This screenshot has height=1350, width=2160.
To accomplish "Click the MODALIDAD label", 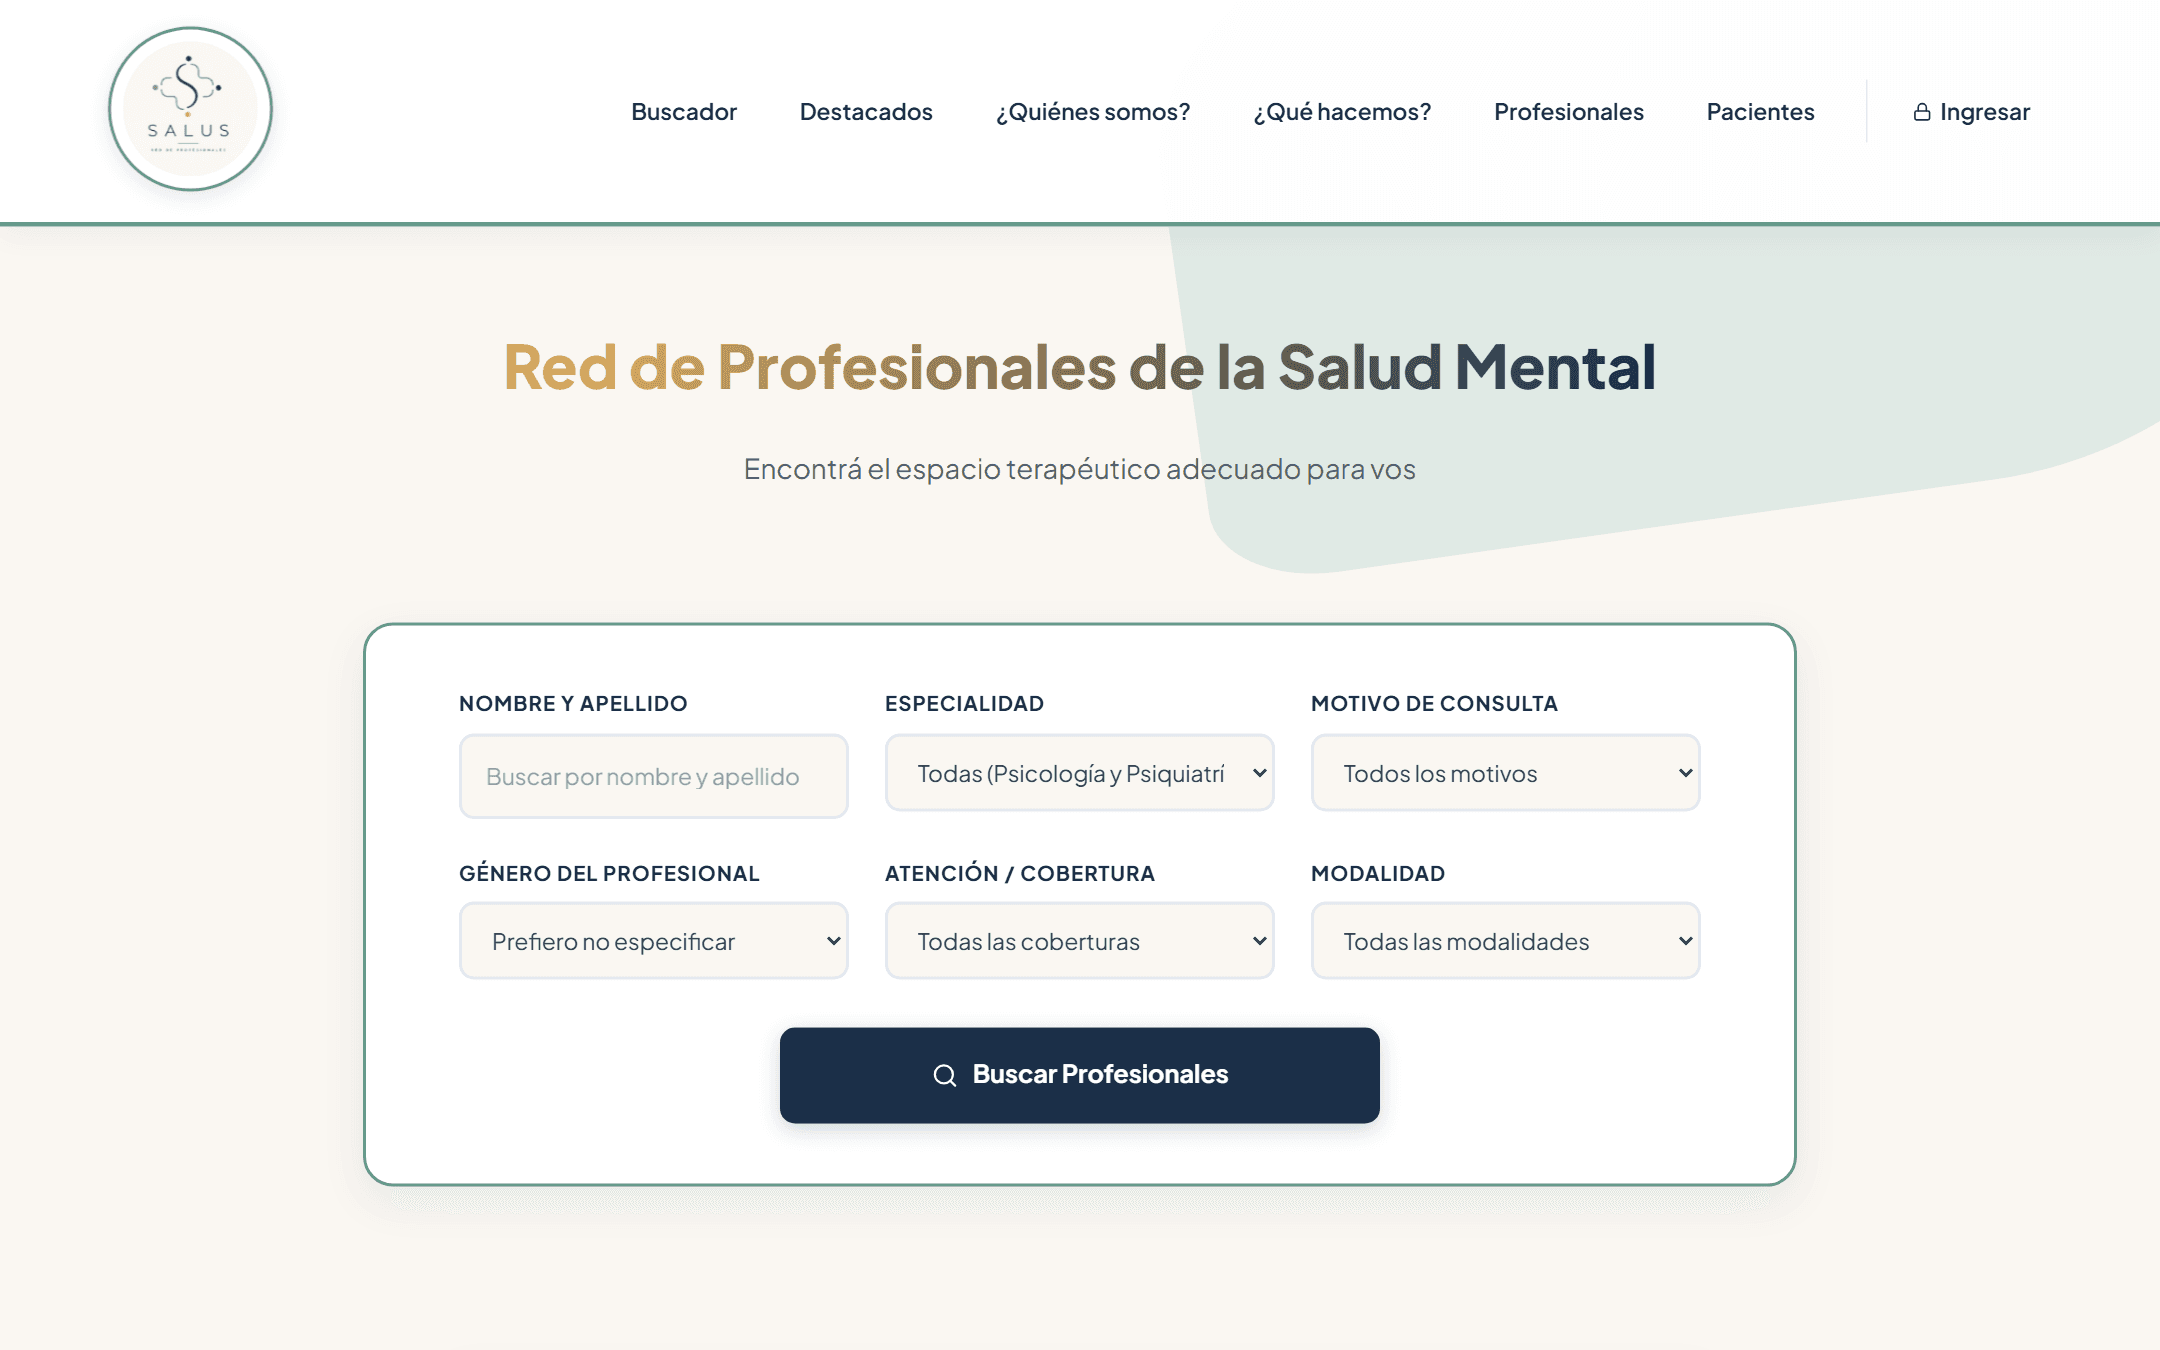I will point(1378,873).
